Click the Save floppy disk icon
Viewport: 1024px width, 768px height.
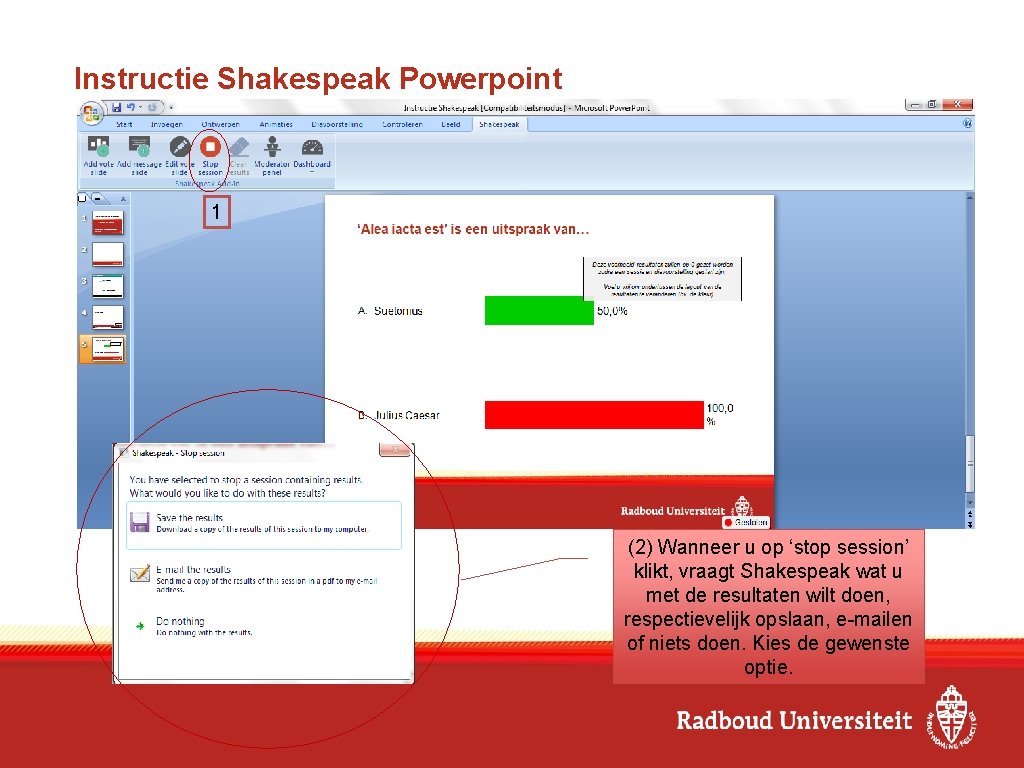(x=117, y=107)
